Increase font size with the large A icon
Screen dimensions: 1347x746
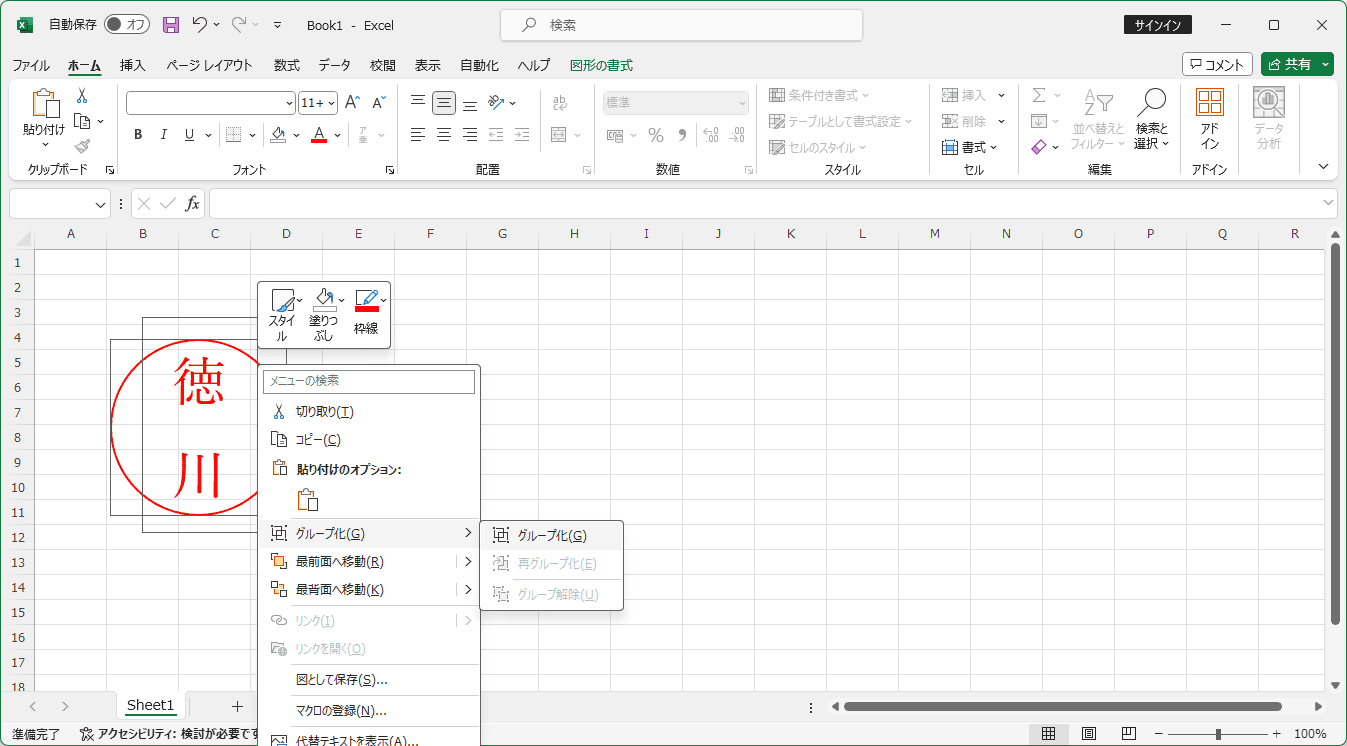pos(351,103)
